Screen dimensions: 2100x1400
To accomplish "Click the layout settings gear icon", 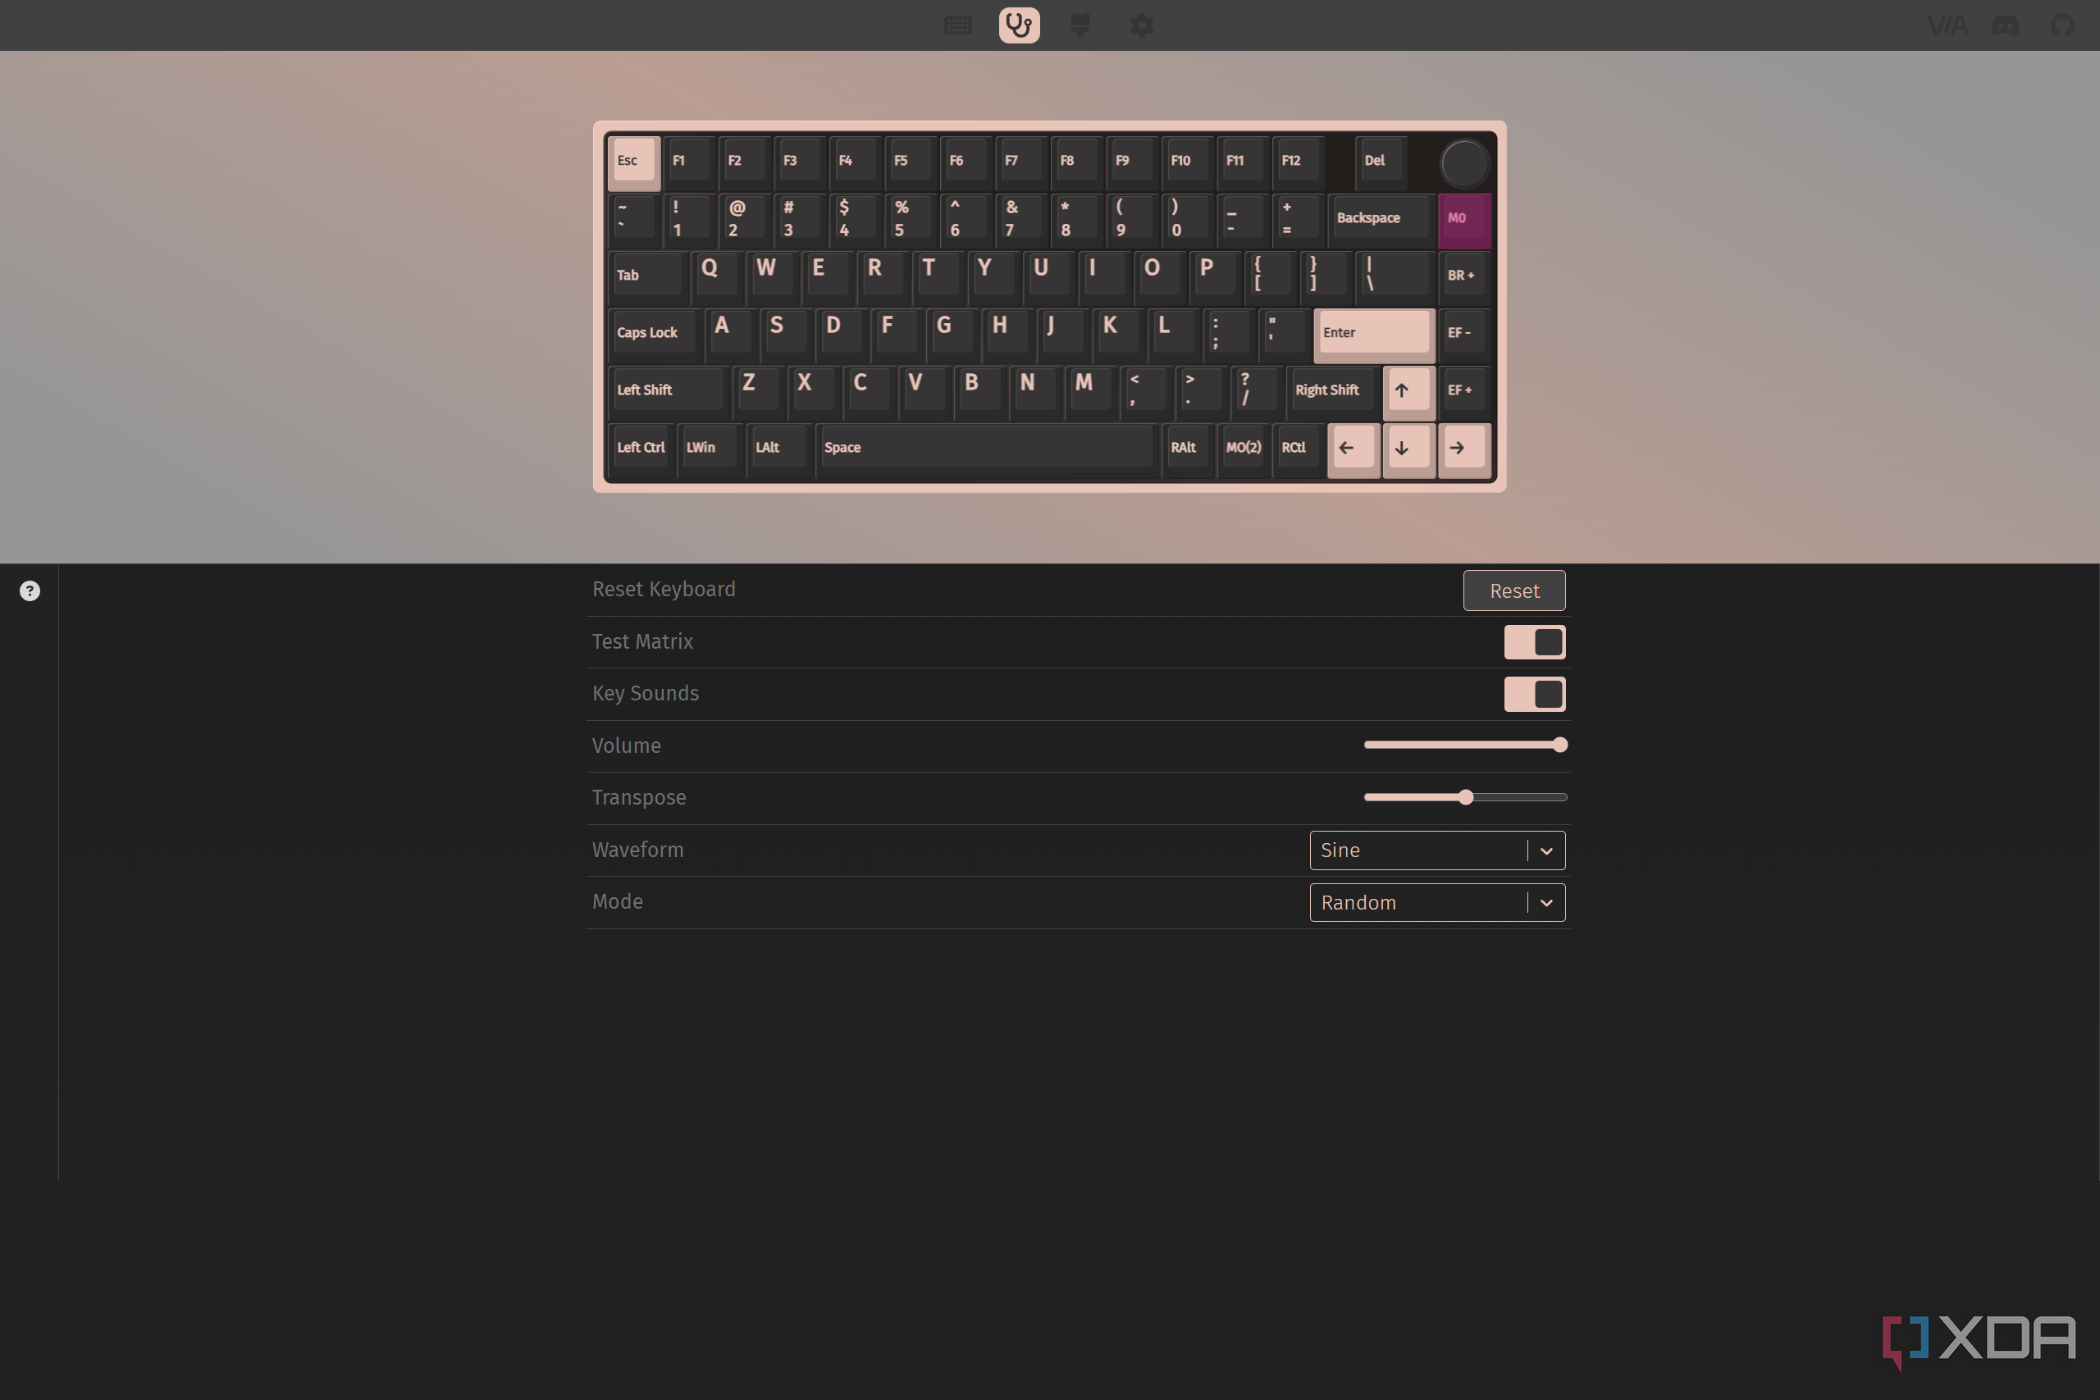I will (1142, 25).
